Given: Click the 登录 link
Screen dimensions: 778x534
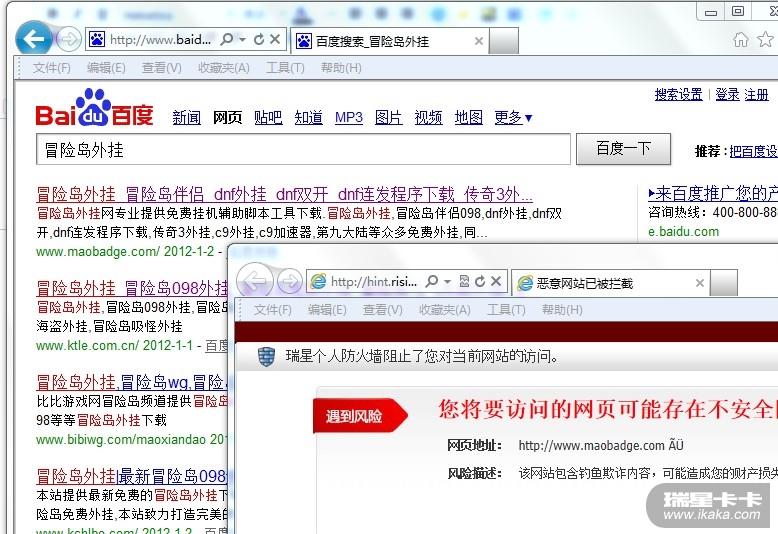Looking at the screenshot, I should pyautogui.click(x=727, y=94).
